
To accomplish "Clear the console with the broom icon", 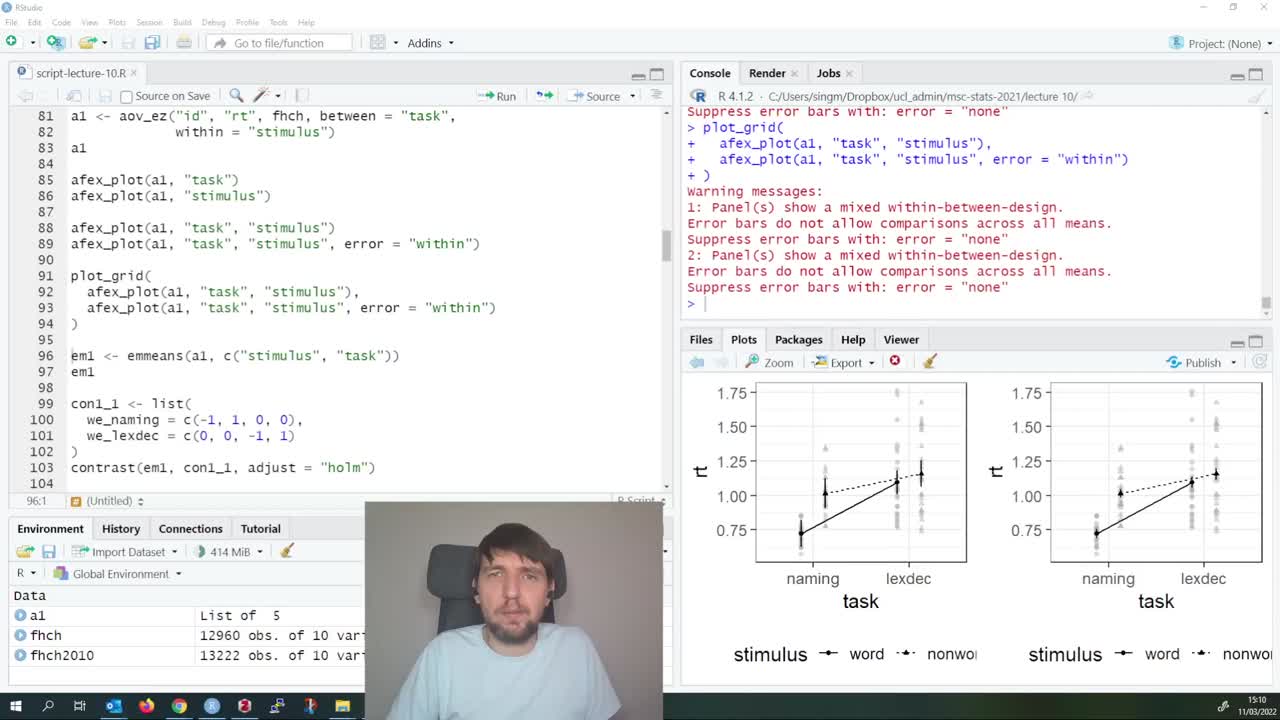I will point(1257,97).
